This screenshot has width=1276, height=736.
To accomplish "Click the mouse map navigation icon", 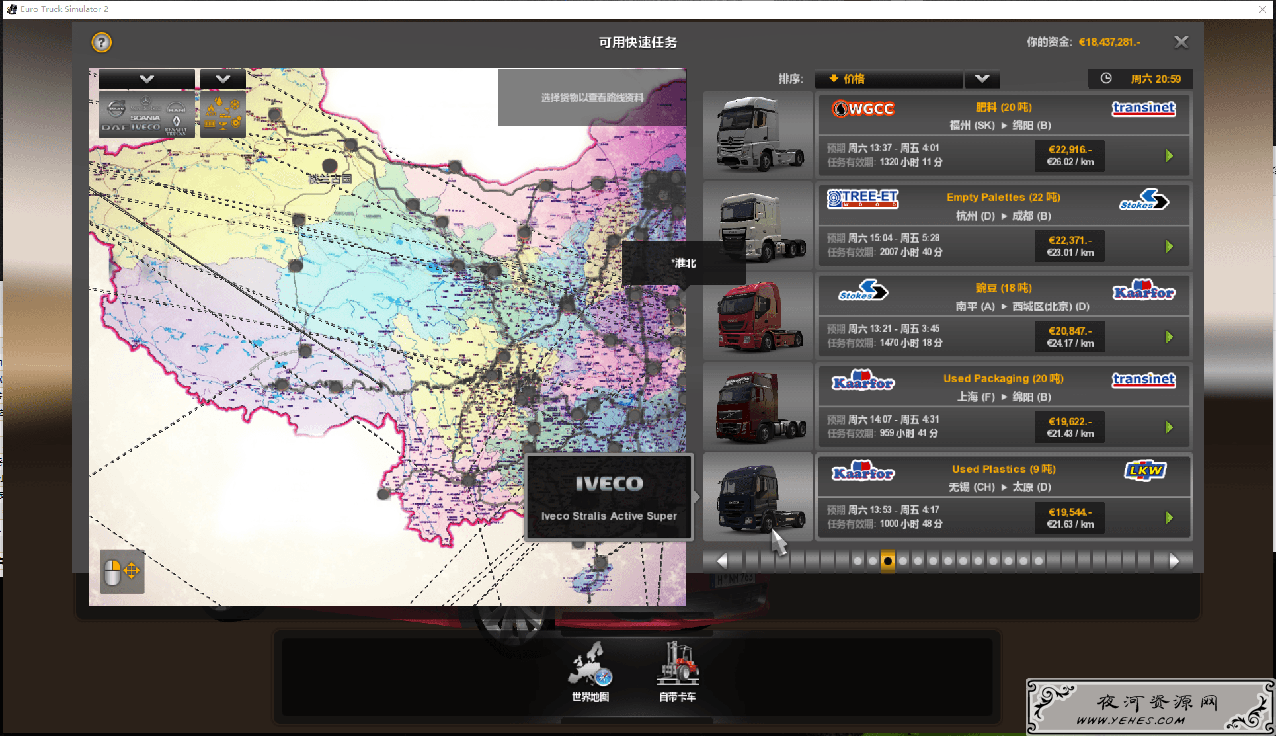I will coord(122,572).
